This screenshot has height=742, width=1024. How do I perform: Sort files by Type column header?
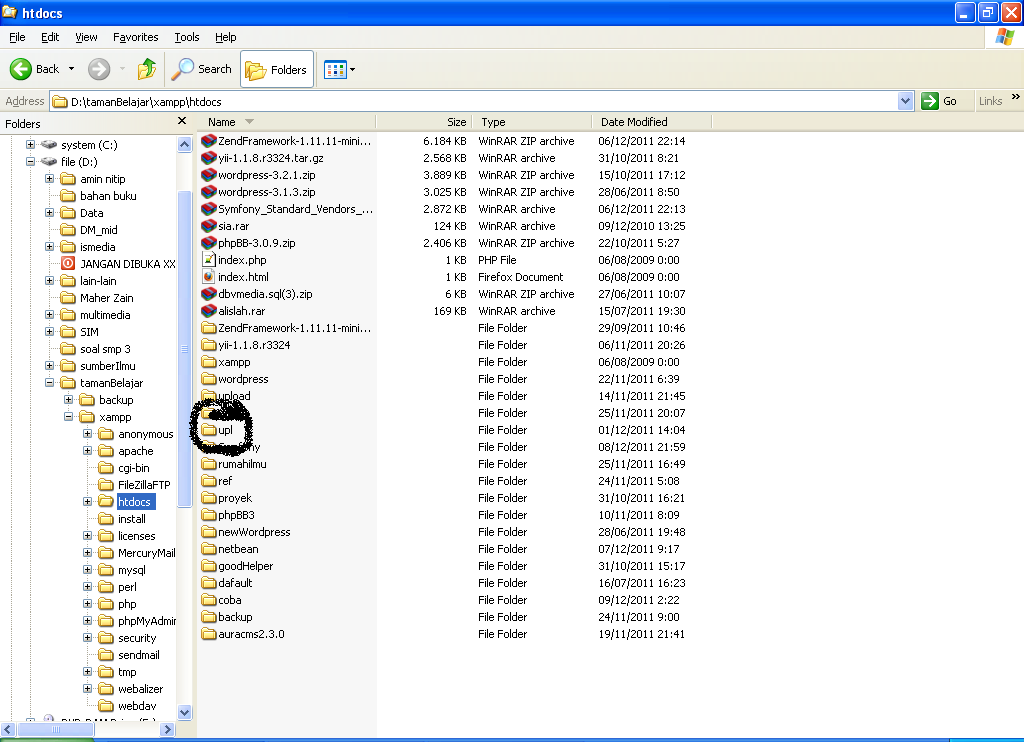532,122
